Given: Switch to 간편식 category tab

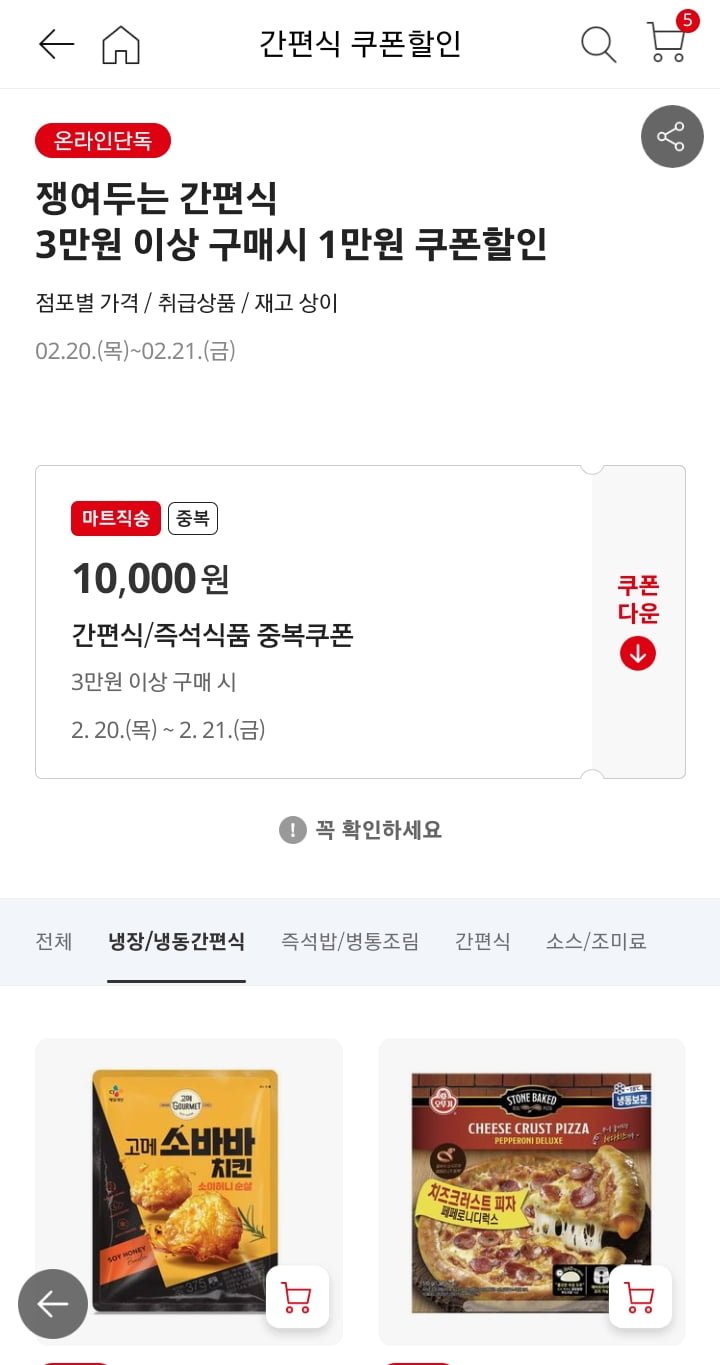Looking at the screenshot, I should [x=482, y=941].
